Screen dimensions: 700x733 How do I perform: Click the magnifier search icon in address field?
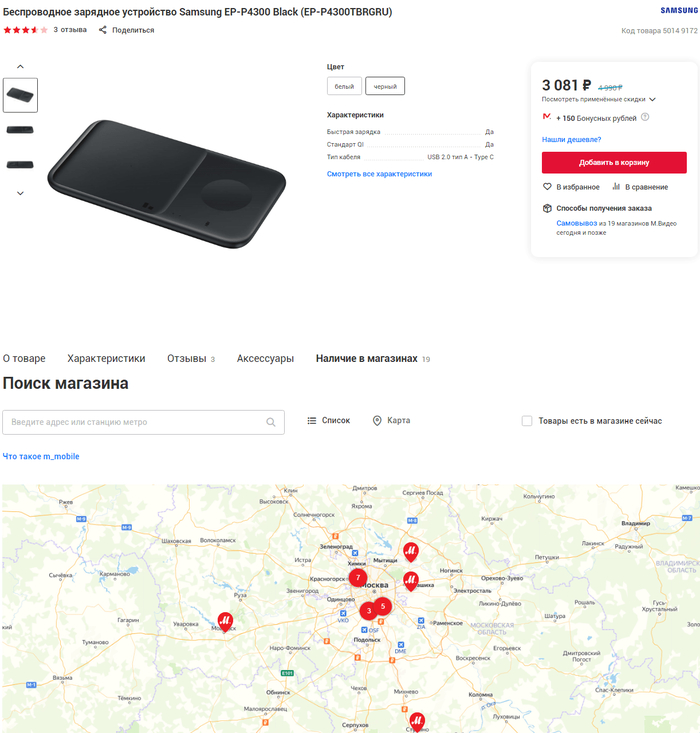[x=271, y=422]
